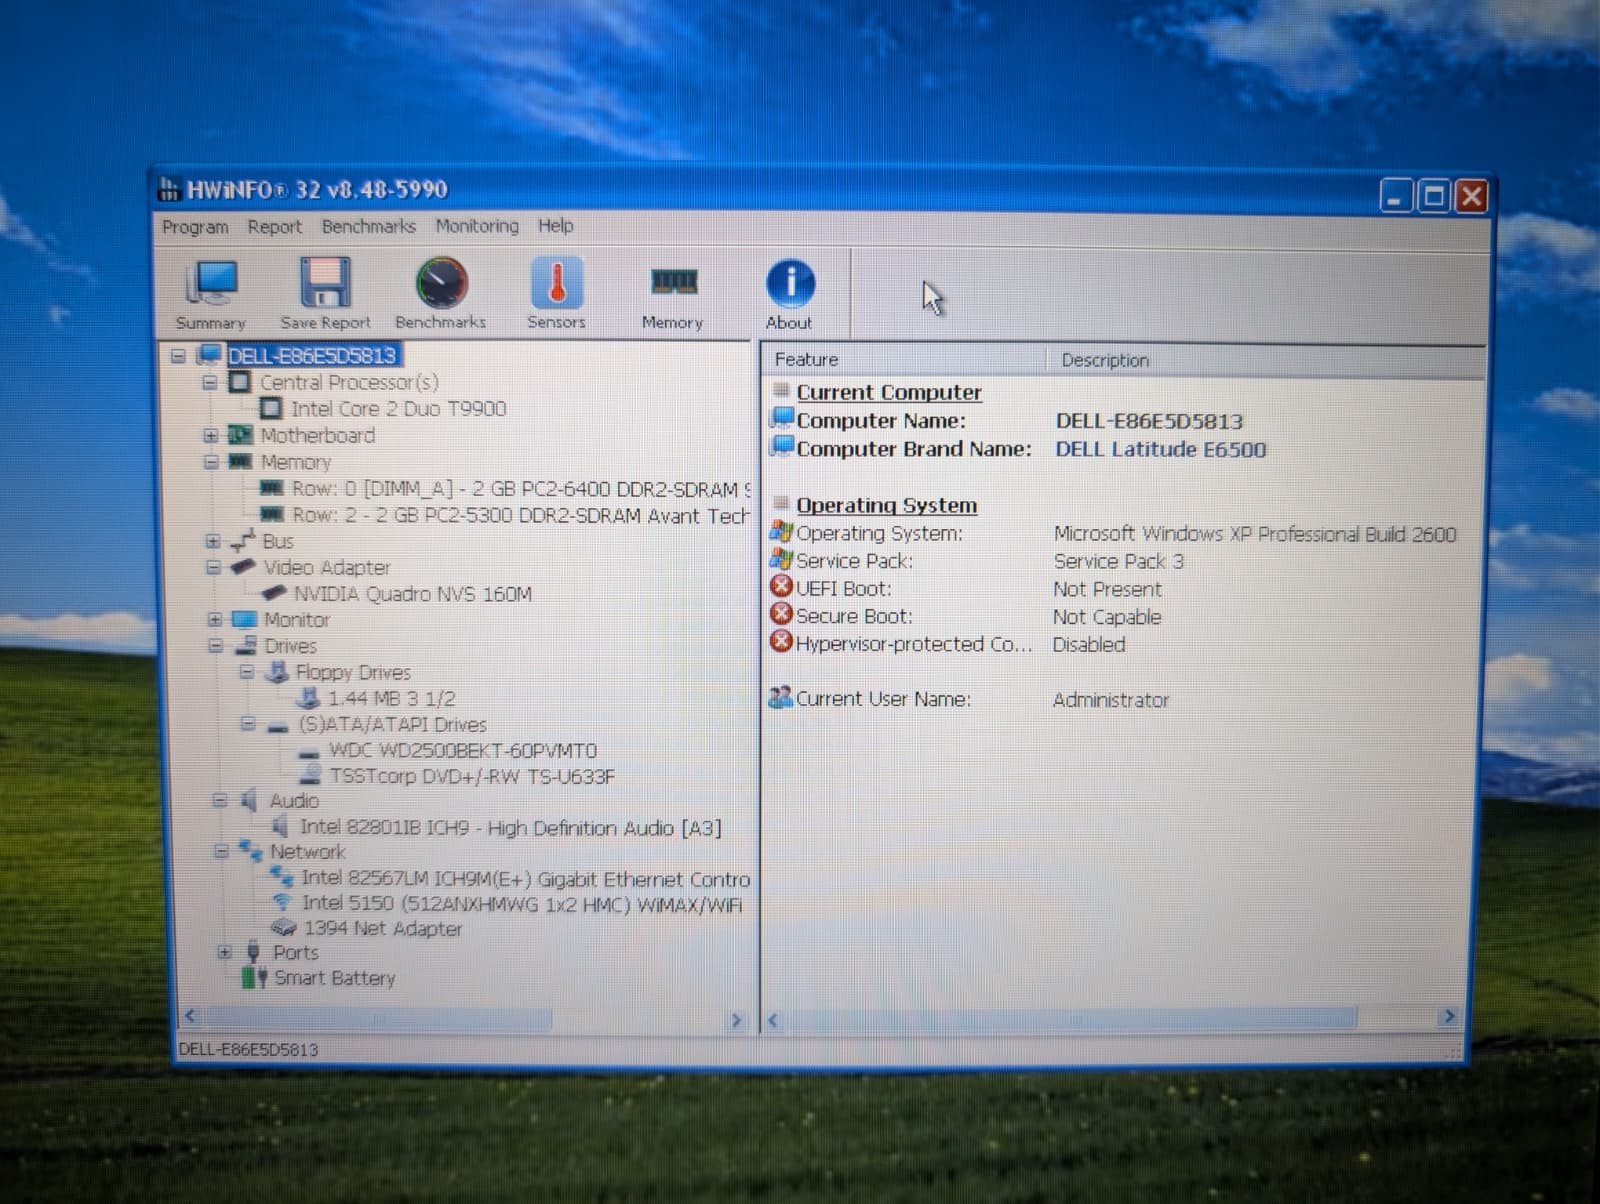
Task: Collapse the Floppy Drives node
Action: point(247,672)
